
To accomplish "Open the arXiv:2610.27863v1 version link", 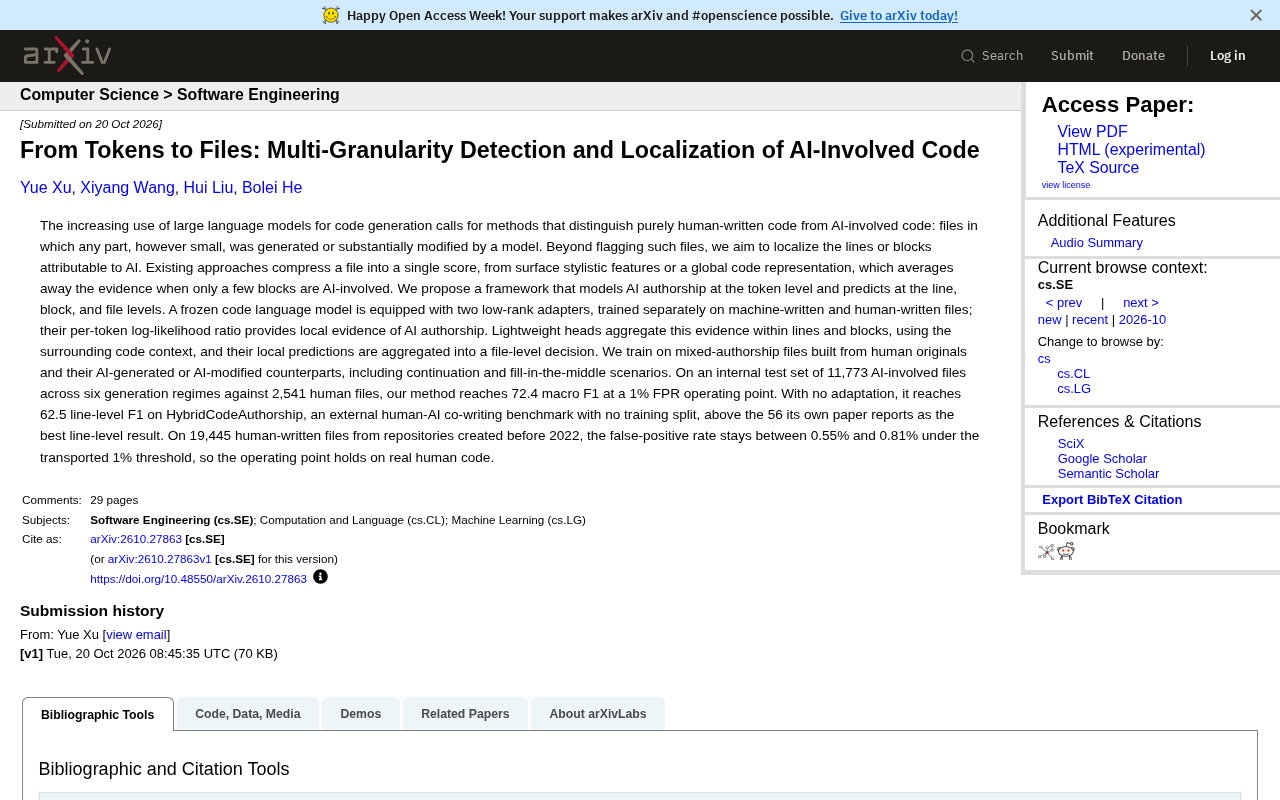I will [x=160, y=559].
